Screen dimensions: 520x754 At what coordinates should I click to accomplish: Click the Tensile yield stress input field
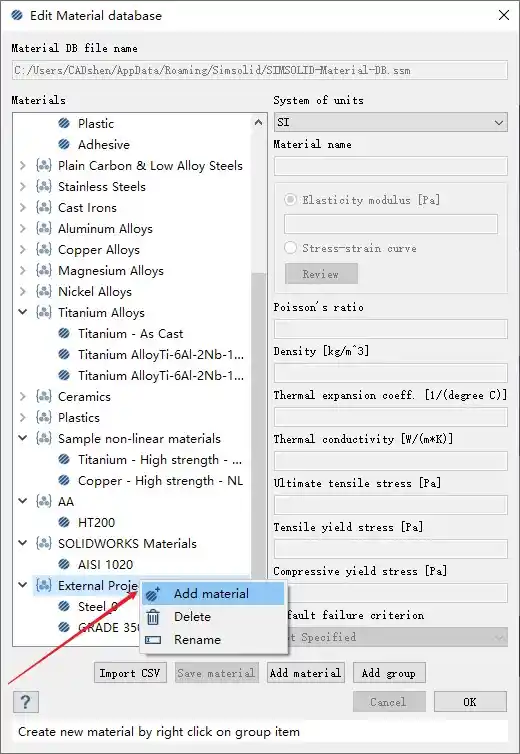[x=391, y=549]
